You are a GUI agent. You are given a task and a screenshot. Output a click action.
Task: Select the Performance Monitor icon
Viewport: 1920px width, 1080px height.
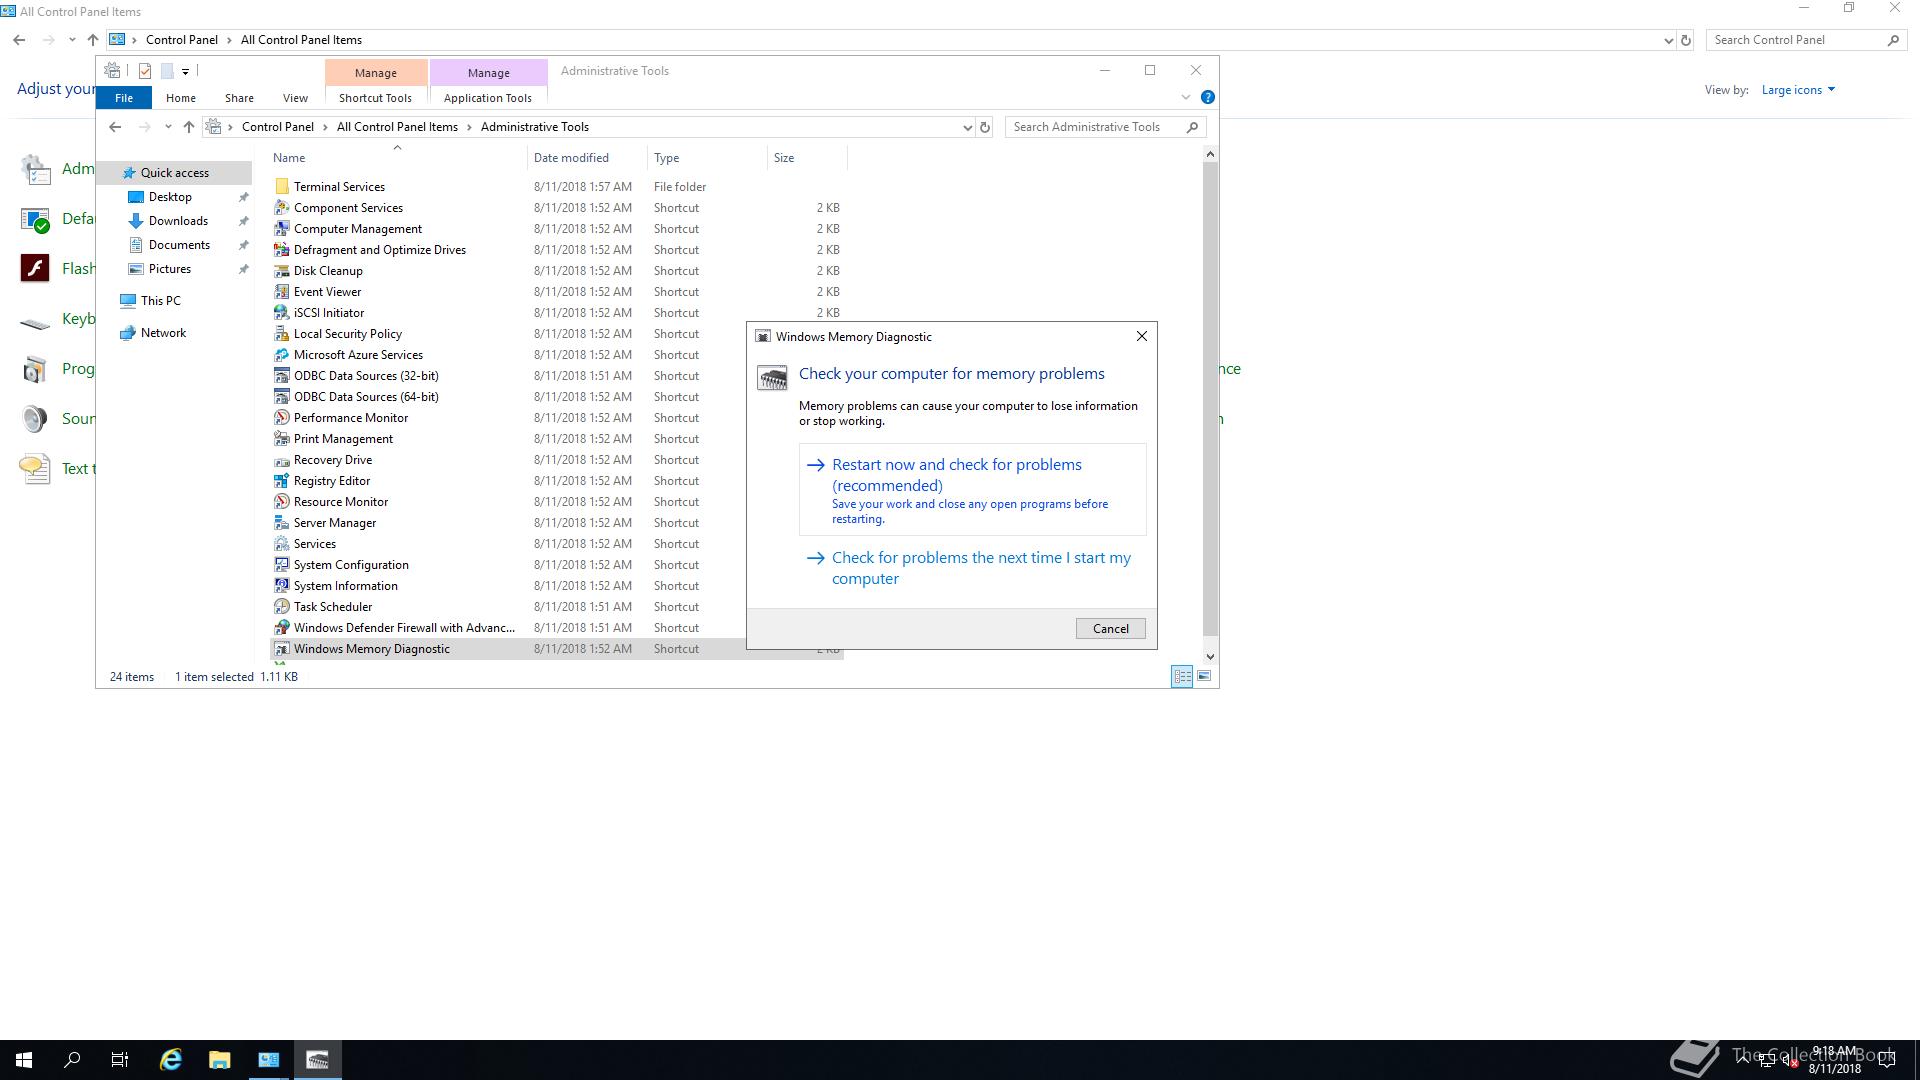point(282,417)
